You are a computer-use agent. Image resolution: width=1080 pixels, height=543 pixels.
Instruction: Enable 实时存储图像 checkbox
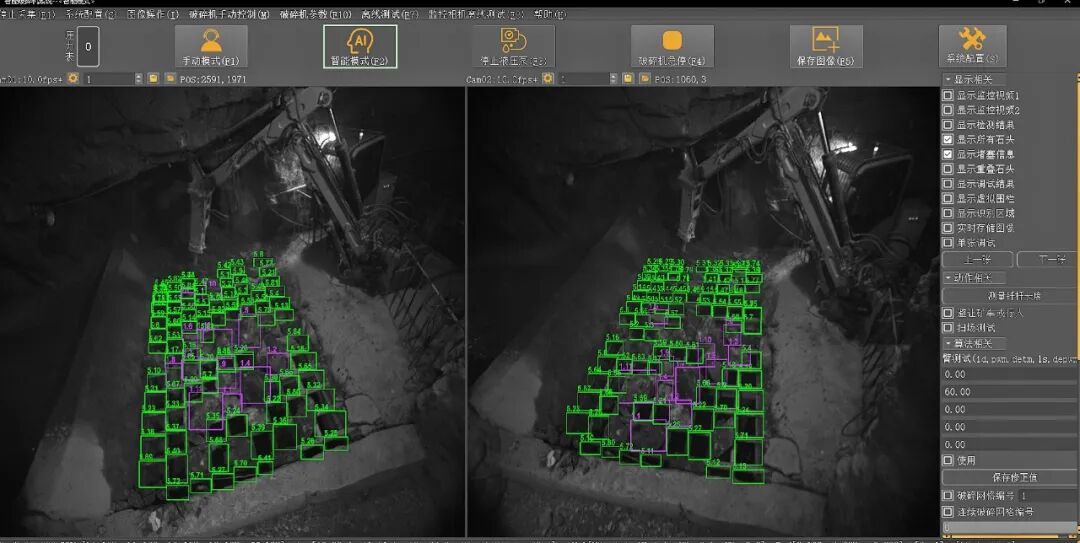(x=948, y=227)
